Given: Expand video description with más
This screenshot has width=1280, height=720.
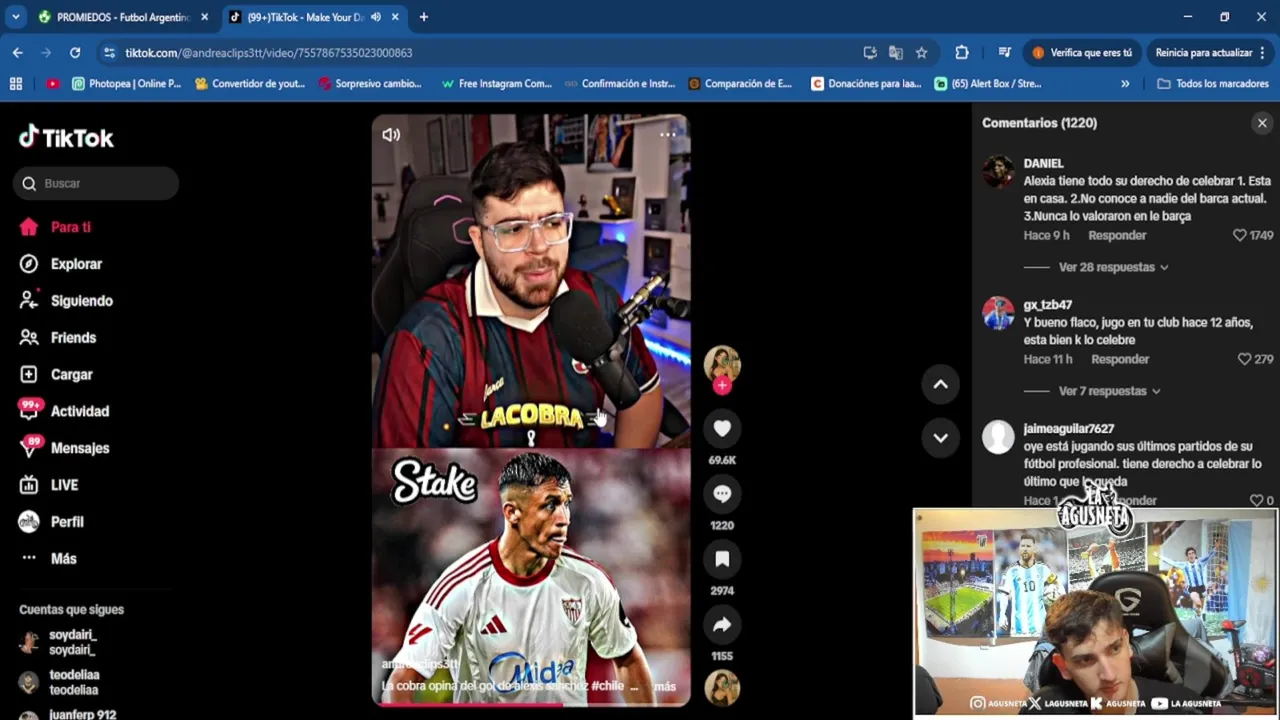Looking at the screenshot, I should [665, 687].
